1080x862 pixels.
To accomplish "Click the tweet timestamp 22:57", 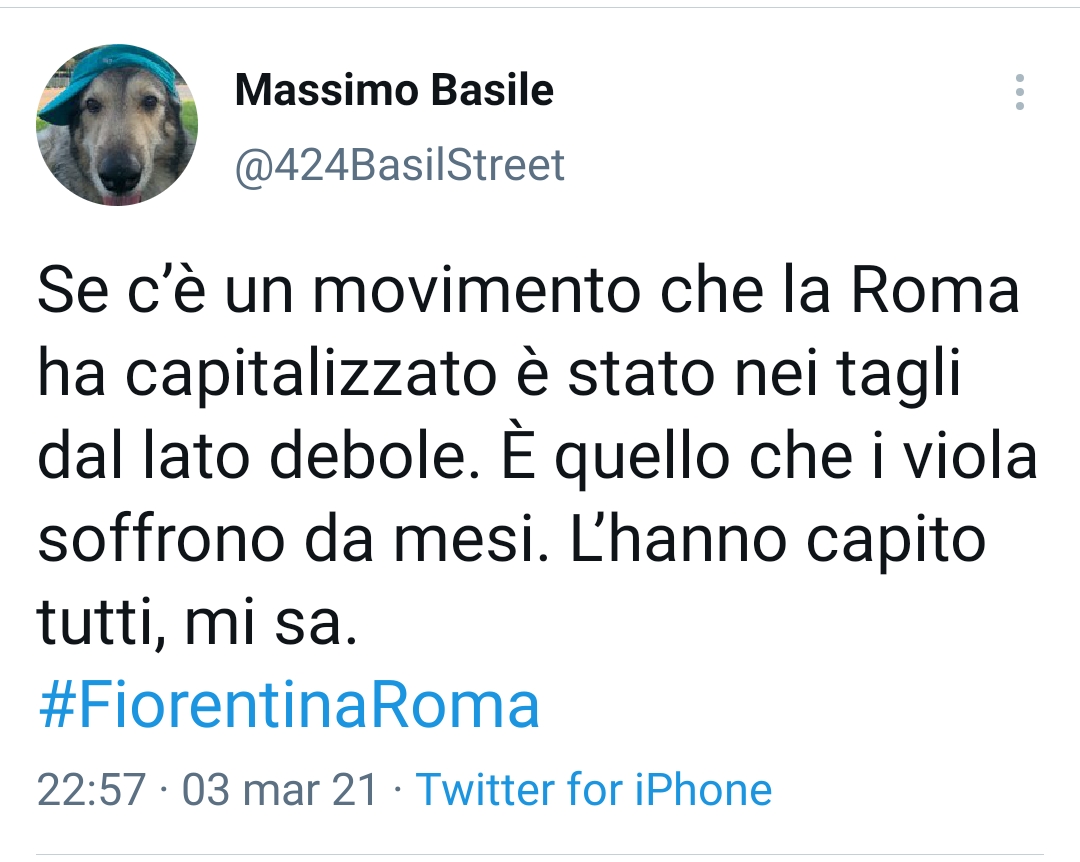I will pos(81,789).
